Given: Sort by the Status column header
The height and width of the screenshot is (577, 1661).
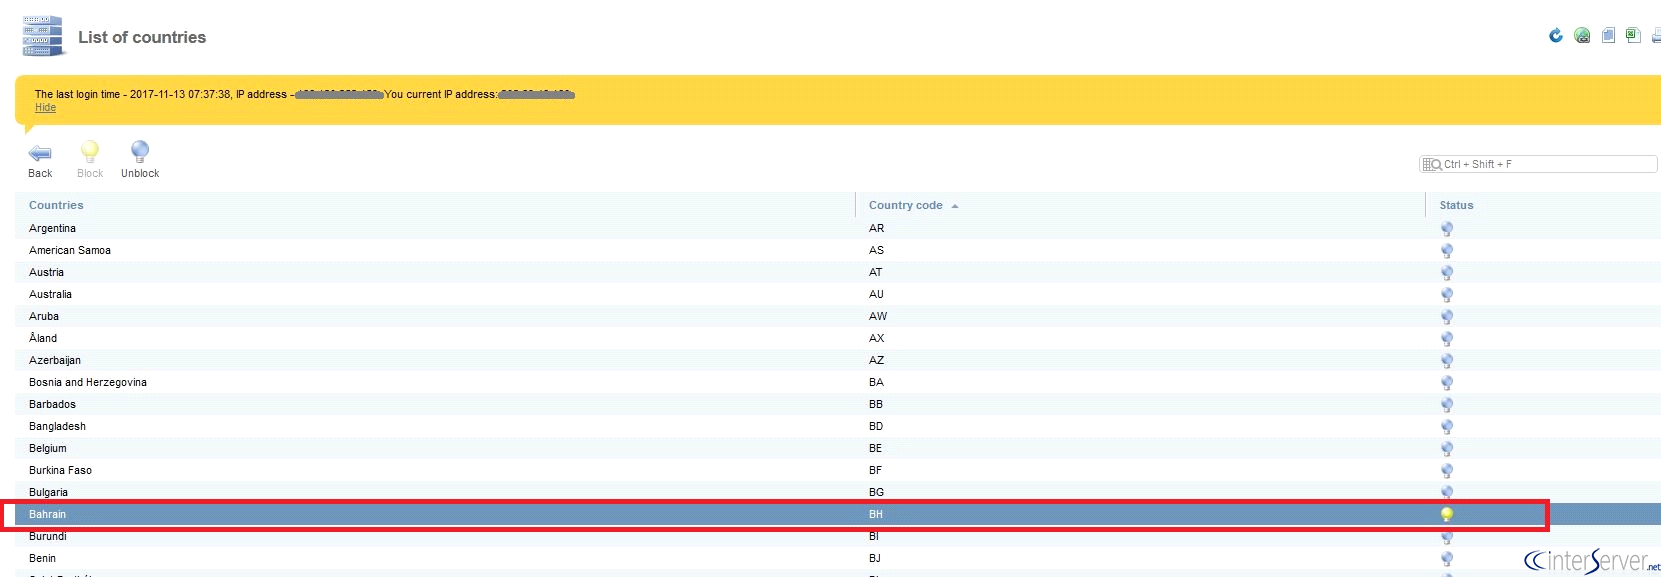Looking at the screenshot, I should [x=1456, y=205].
